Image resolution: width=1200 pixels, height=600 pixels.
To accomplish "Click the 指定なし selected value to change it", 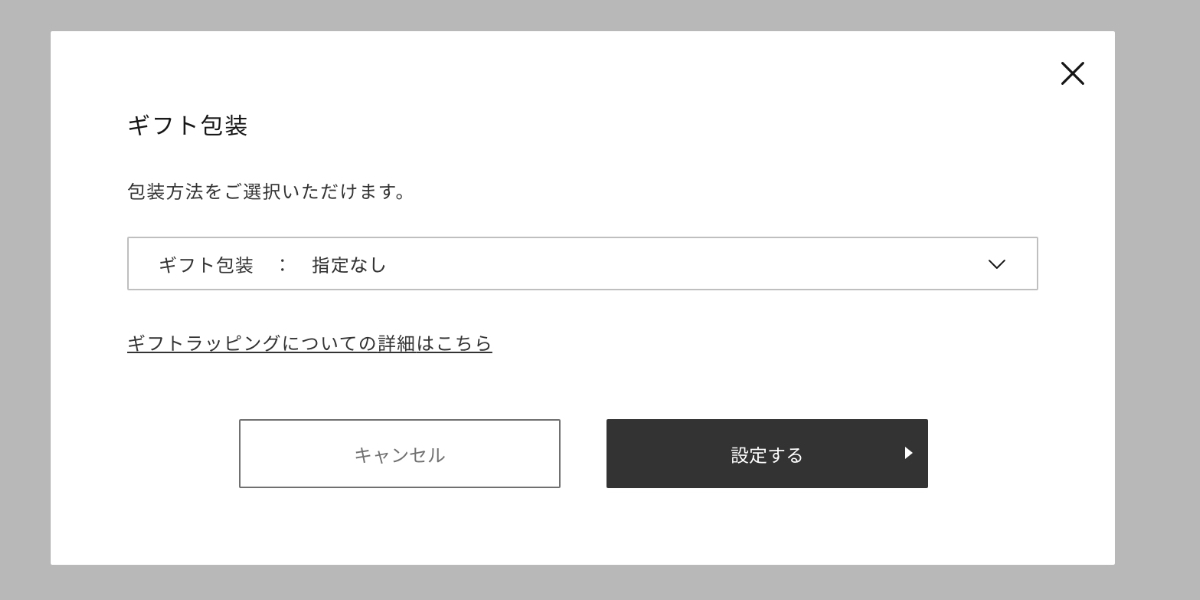I will (x=348, y=264).
